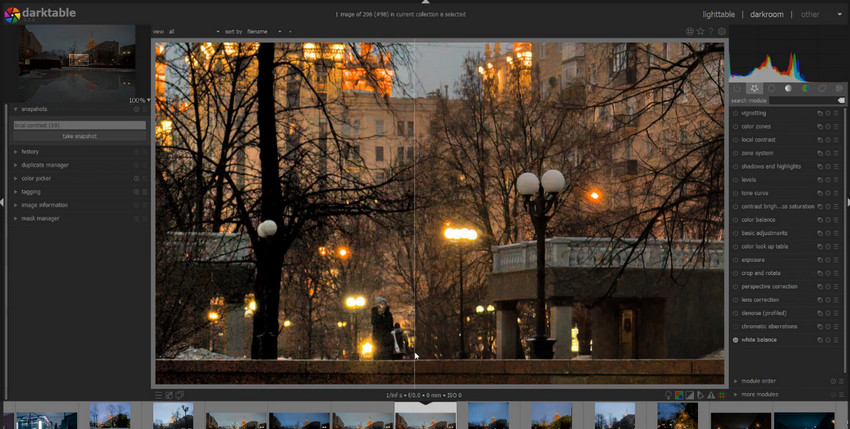850x429 pixels.
Task: Select the basic modules group circle tab
Action: [771, 88]
